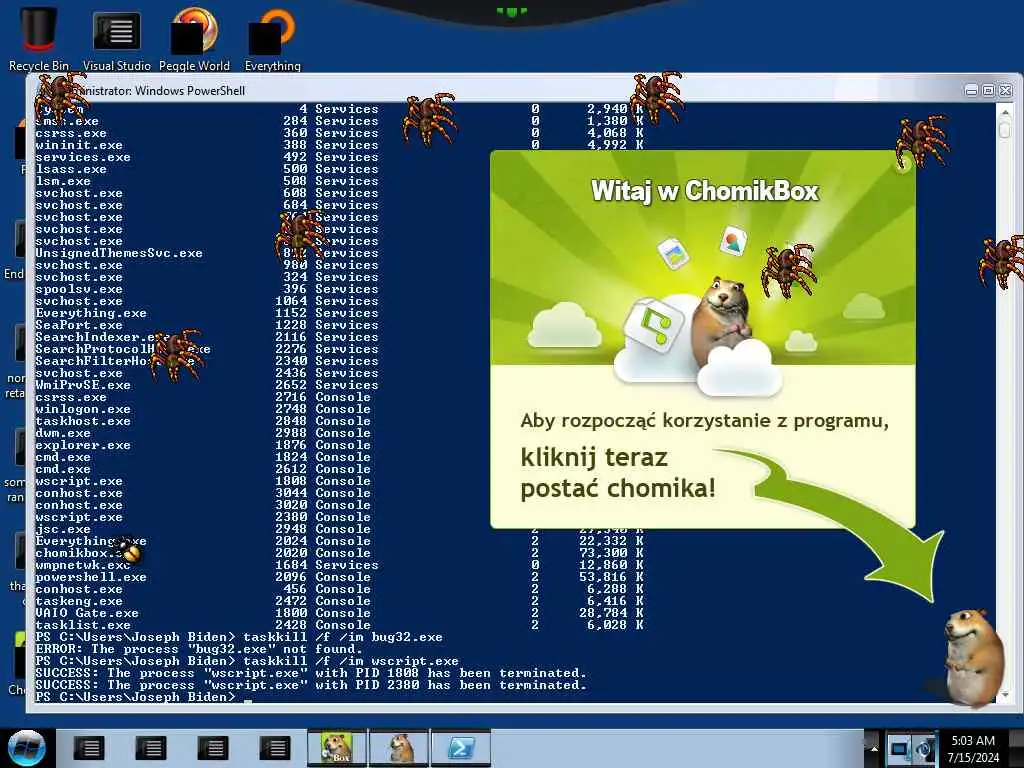Click the 'VAIO Gate.exe' process name
1024x768 pixels.
coord(87,613)
